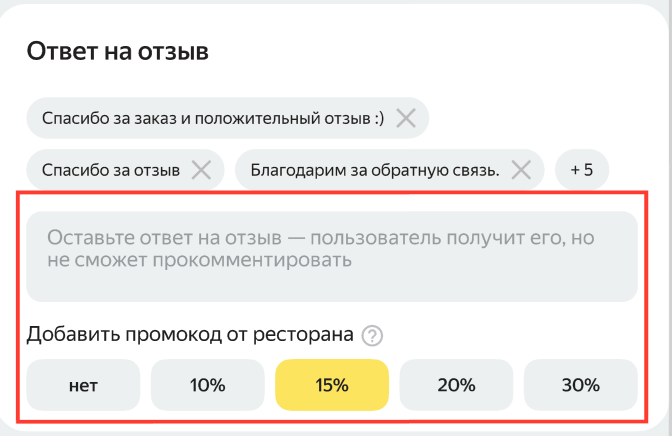Select the "нет" promo code option

(x=83, y=385)
